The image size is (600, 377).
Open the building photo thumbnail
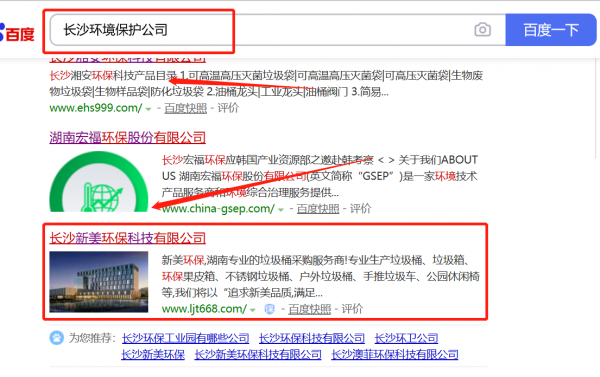tap(99, 282)
